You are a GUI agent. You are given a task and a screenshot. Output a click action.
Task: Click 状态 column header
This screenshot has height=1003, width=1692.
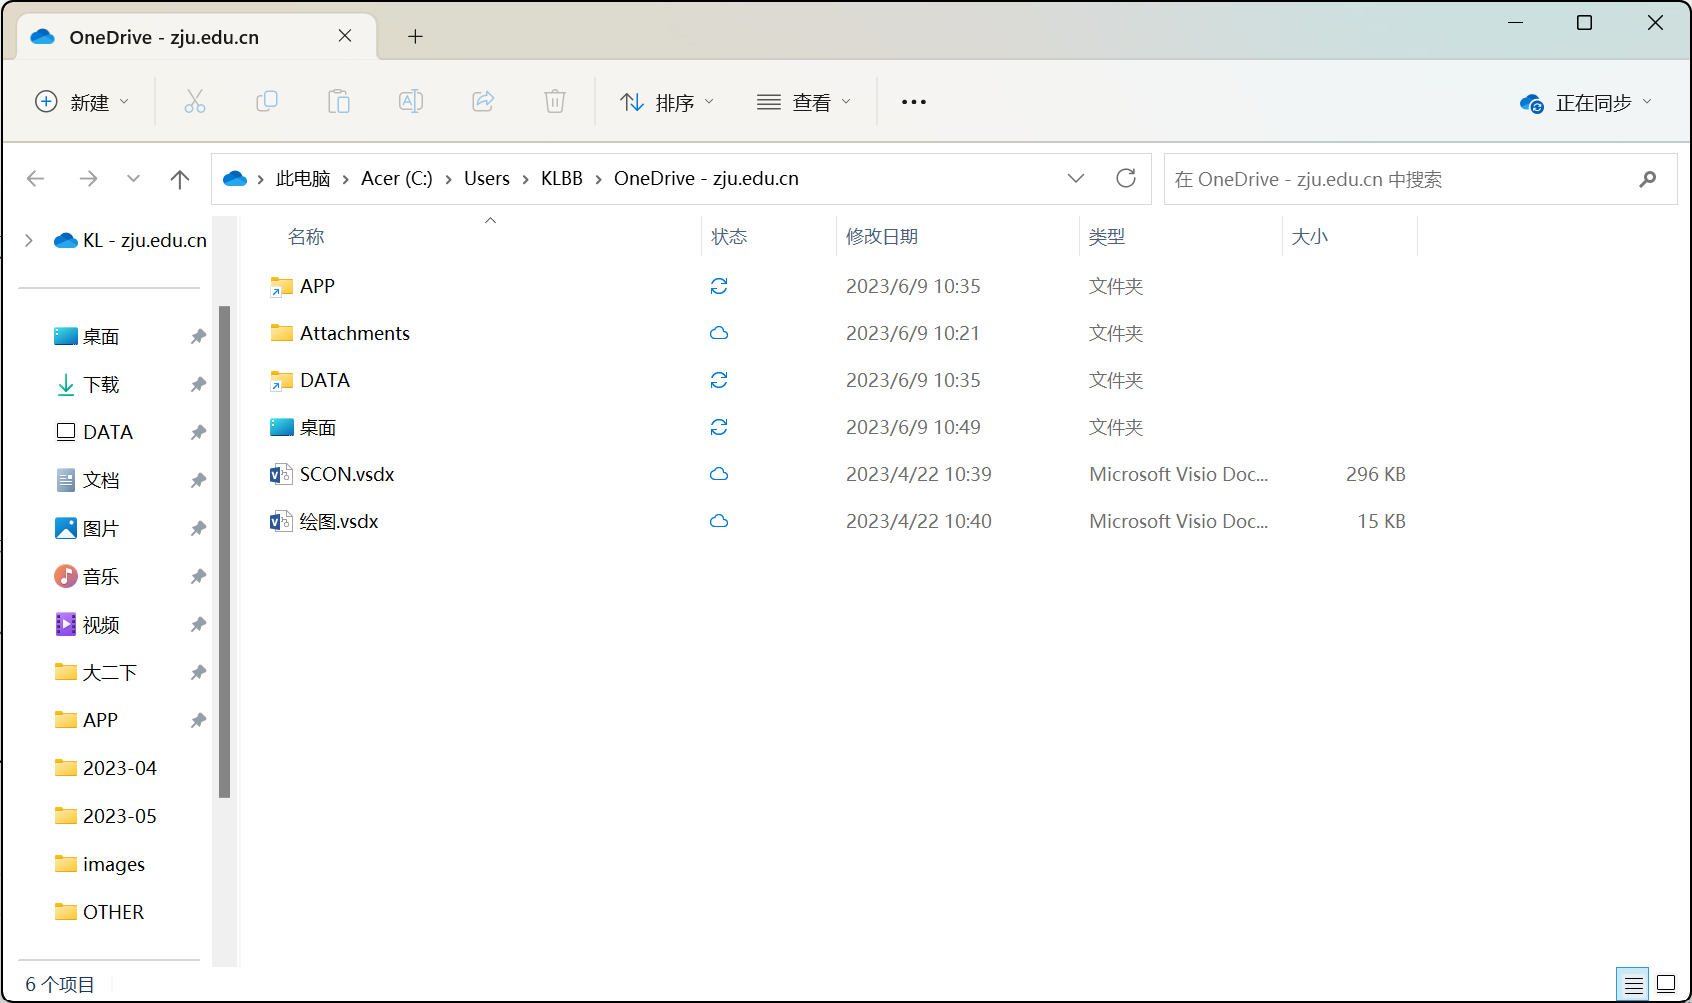729,237
